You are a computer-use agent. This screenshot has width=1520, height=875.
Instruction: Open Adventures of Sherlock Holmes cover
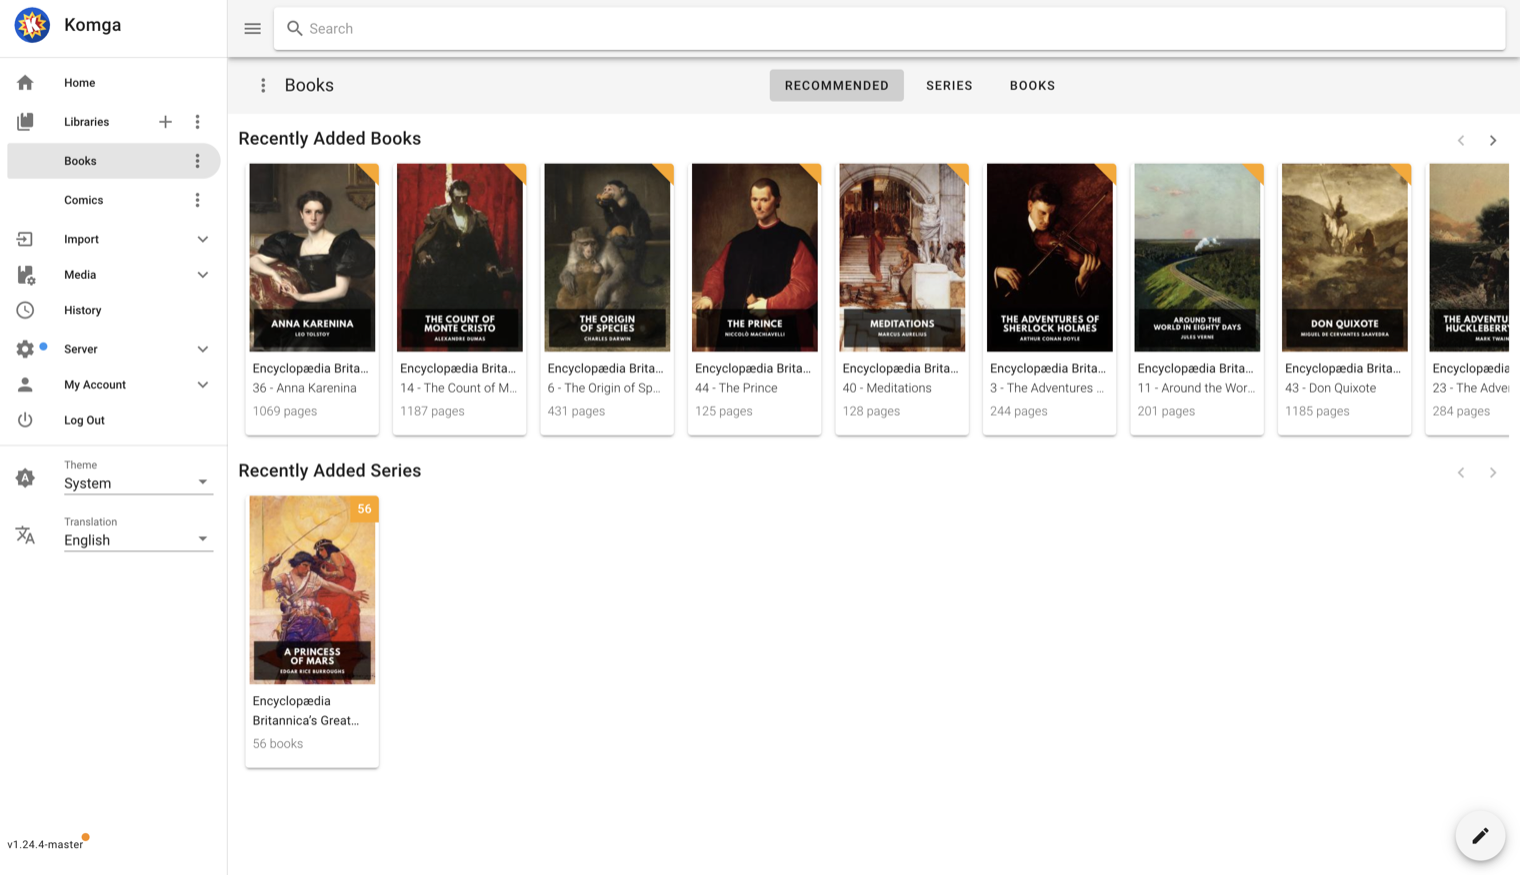[x=1050, y=258]
